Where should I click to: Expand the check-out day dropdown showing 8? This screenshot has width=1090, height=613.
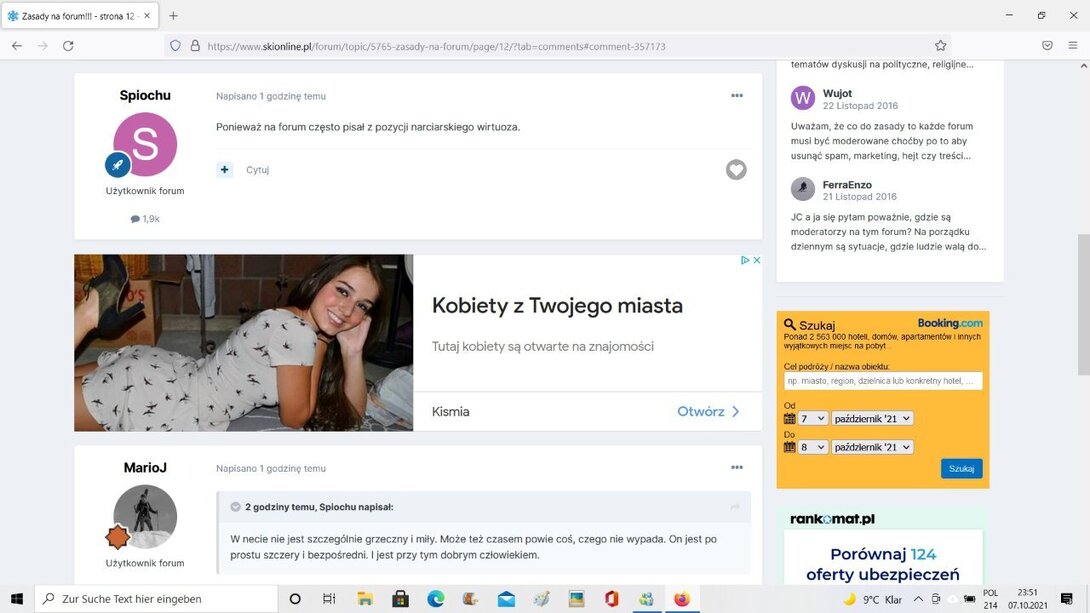click(813, 447)
